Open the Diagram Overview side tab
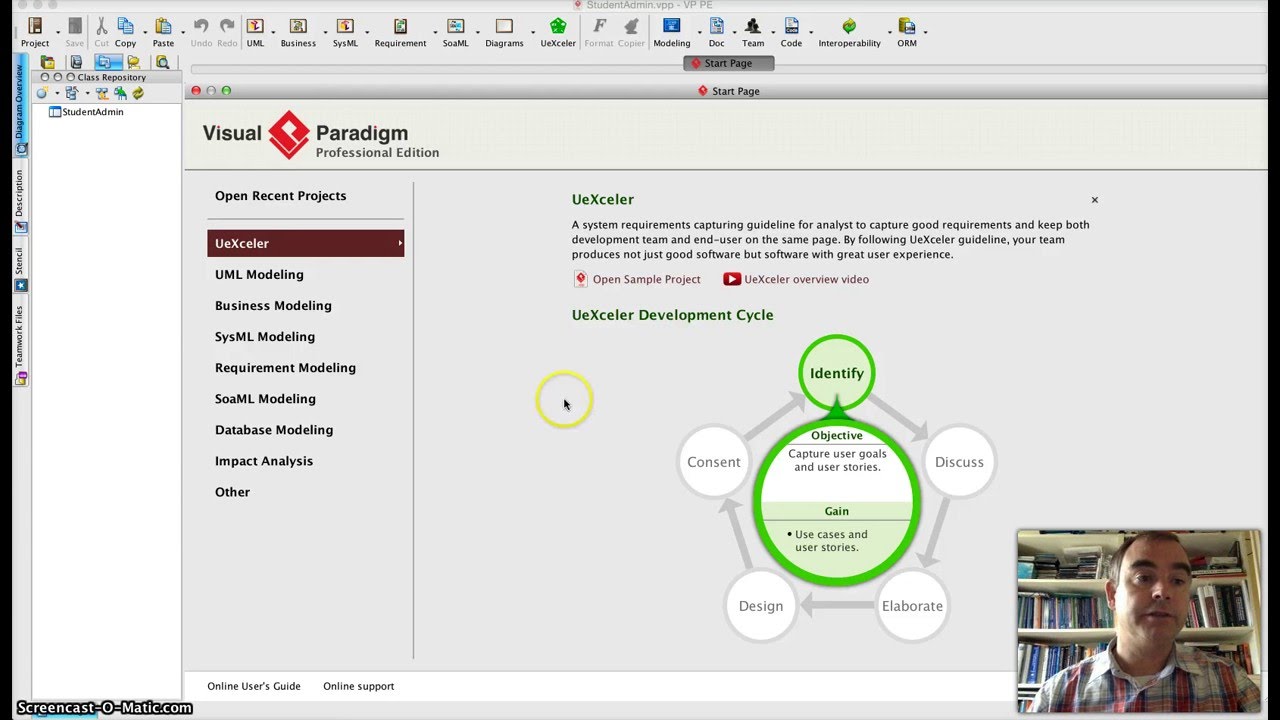The width and height of the screenshot is (1280, 720). coord(20,106)
